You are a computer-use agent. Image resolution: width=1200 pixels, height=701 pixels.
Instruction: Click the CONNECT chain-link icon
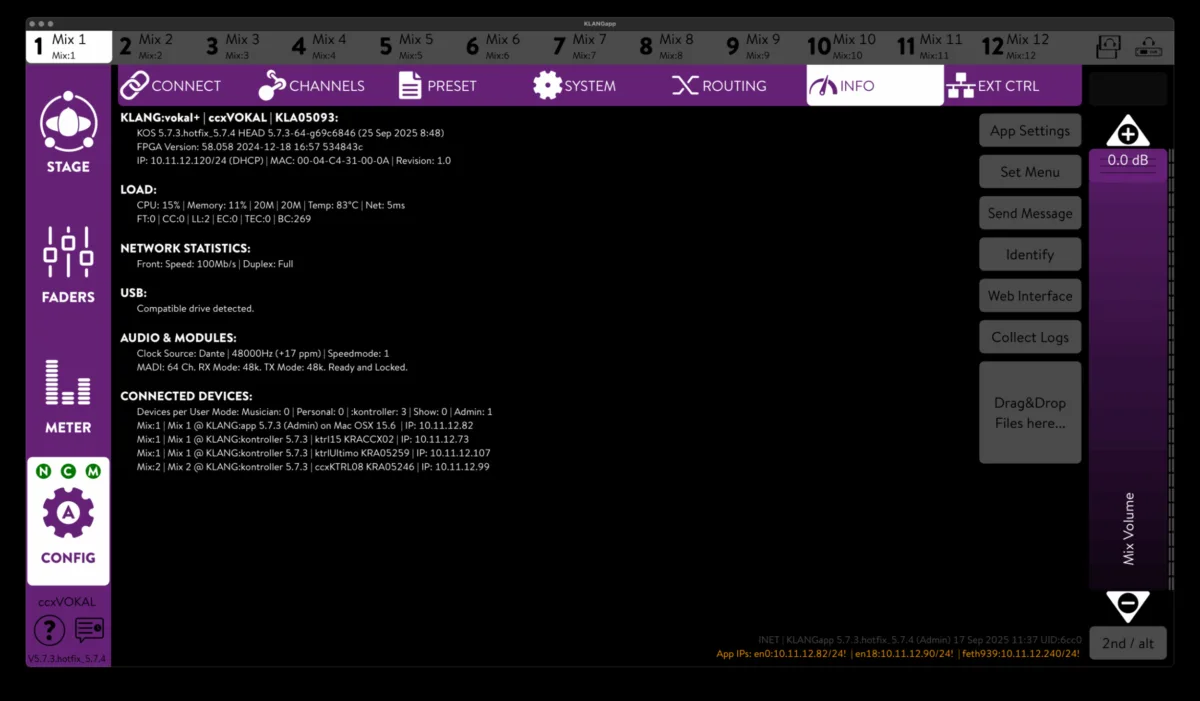(134, 85)
